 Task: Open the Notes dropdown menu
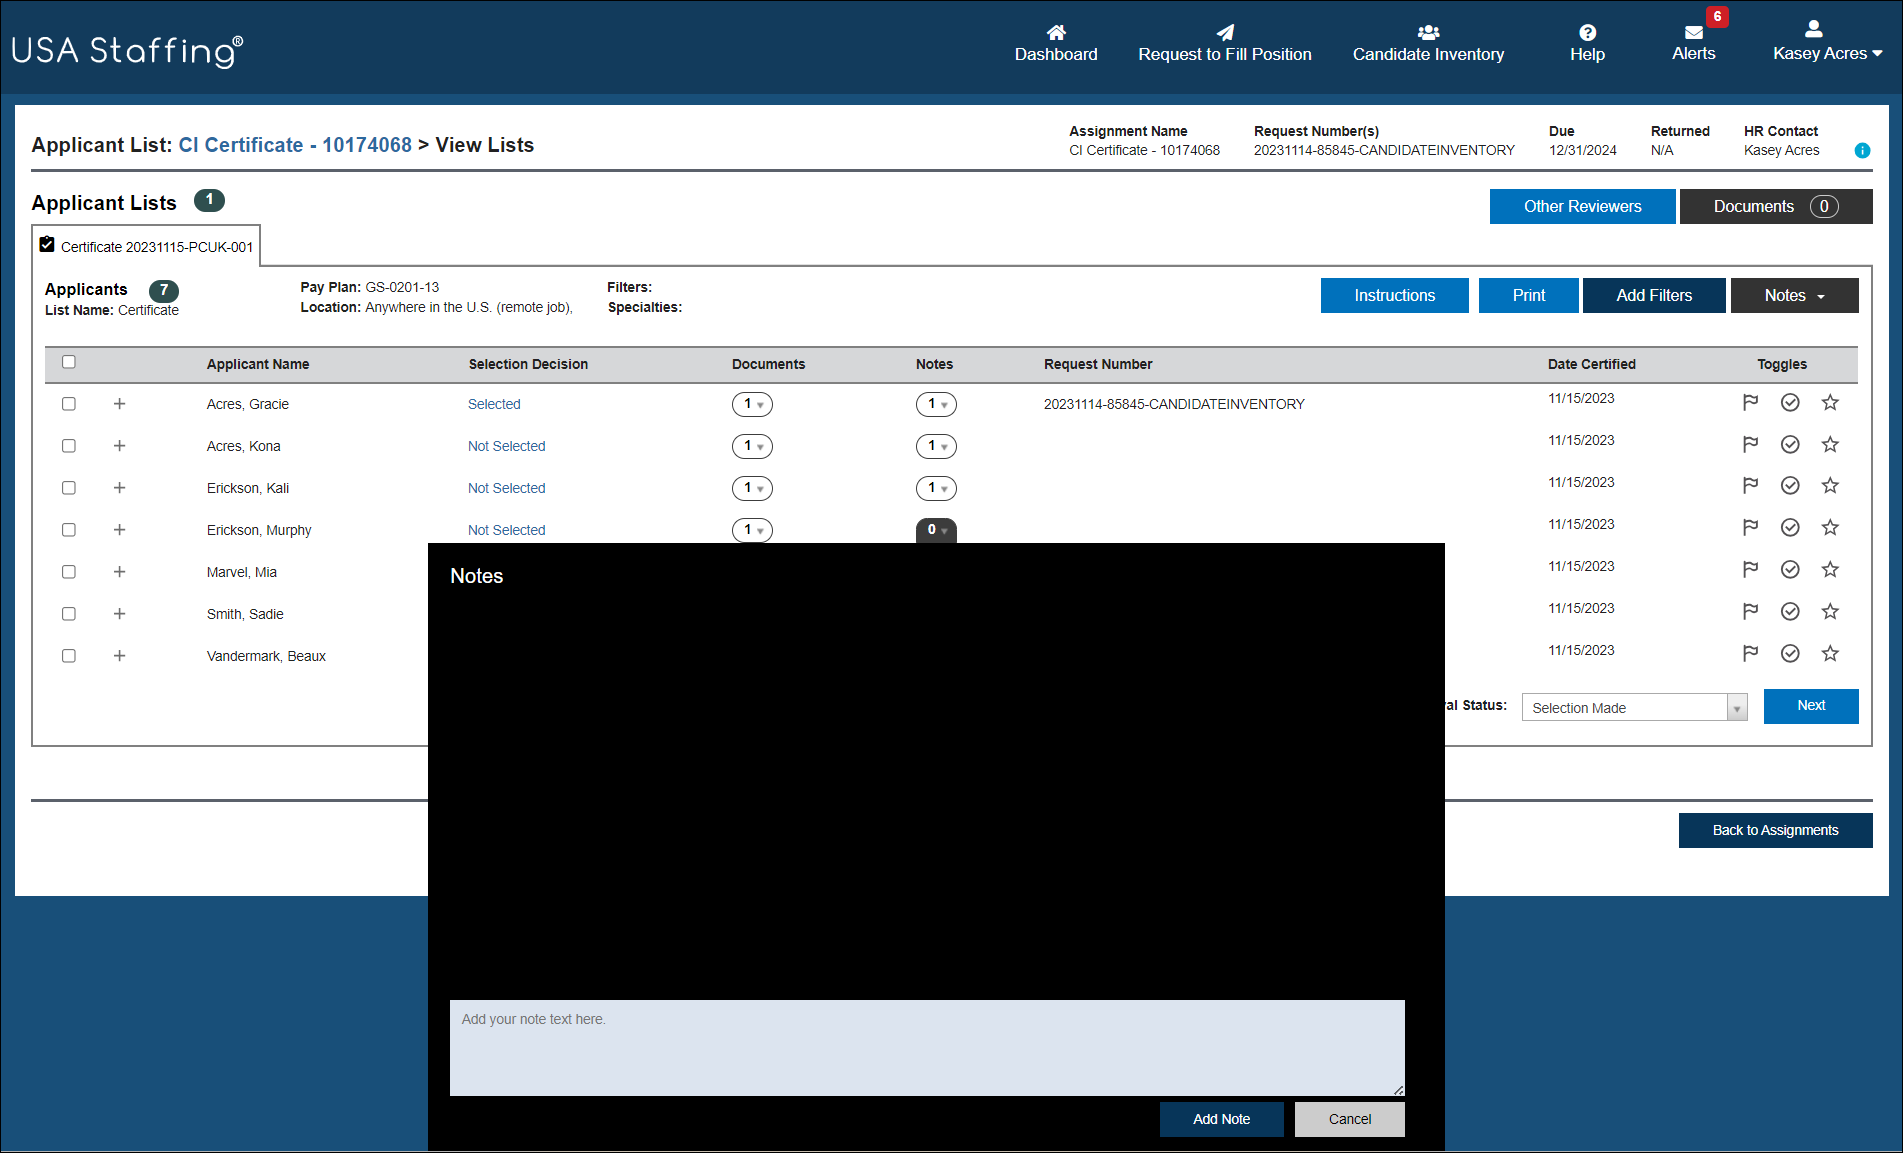[1793, 295]
